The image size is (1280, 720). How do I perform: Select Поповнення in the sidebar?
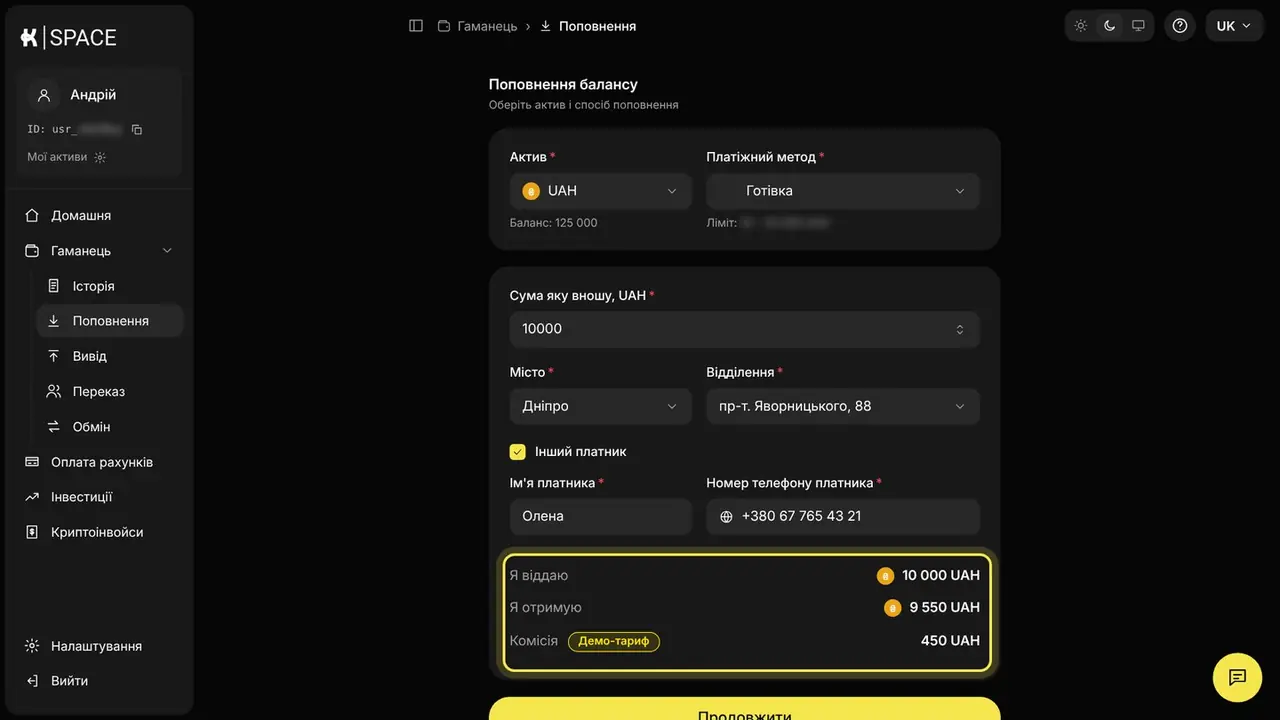coord(110,321)
